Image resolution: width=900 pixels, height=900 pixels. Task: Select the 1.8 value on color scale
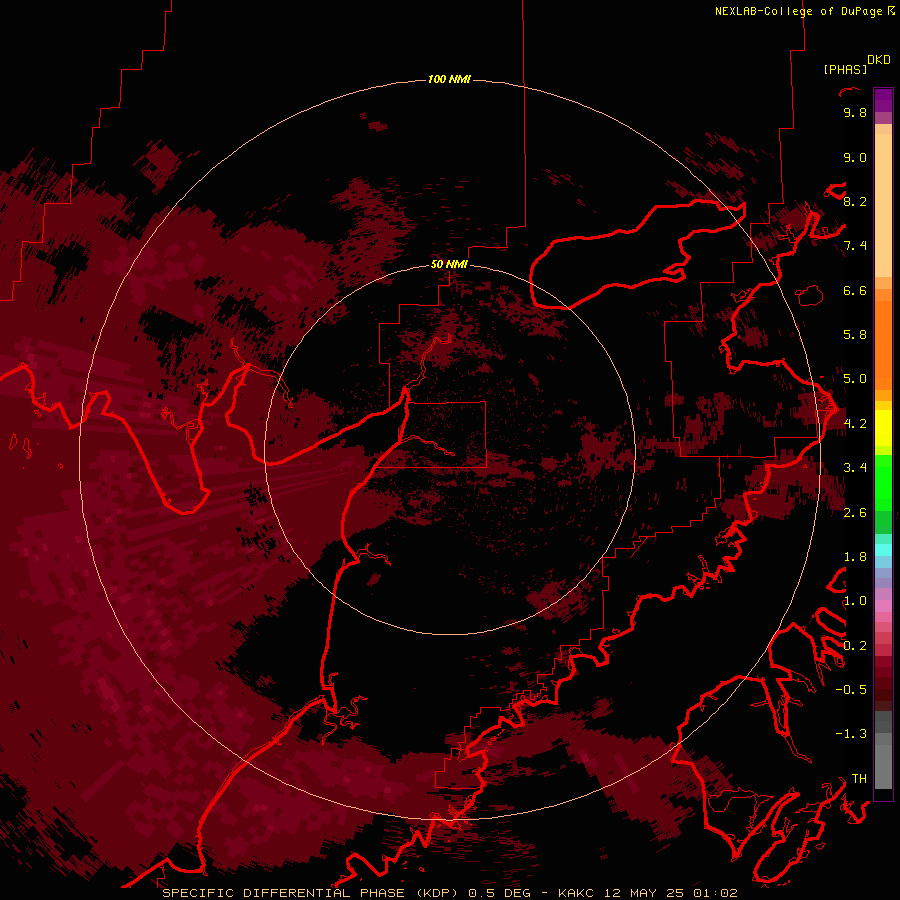(x=855, y=557)
